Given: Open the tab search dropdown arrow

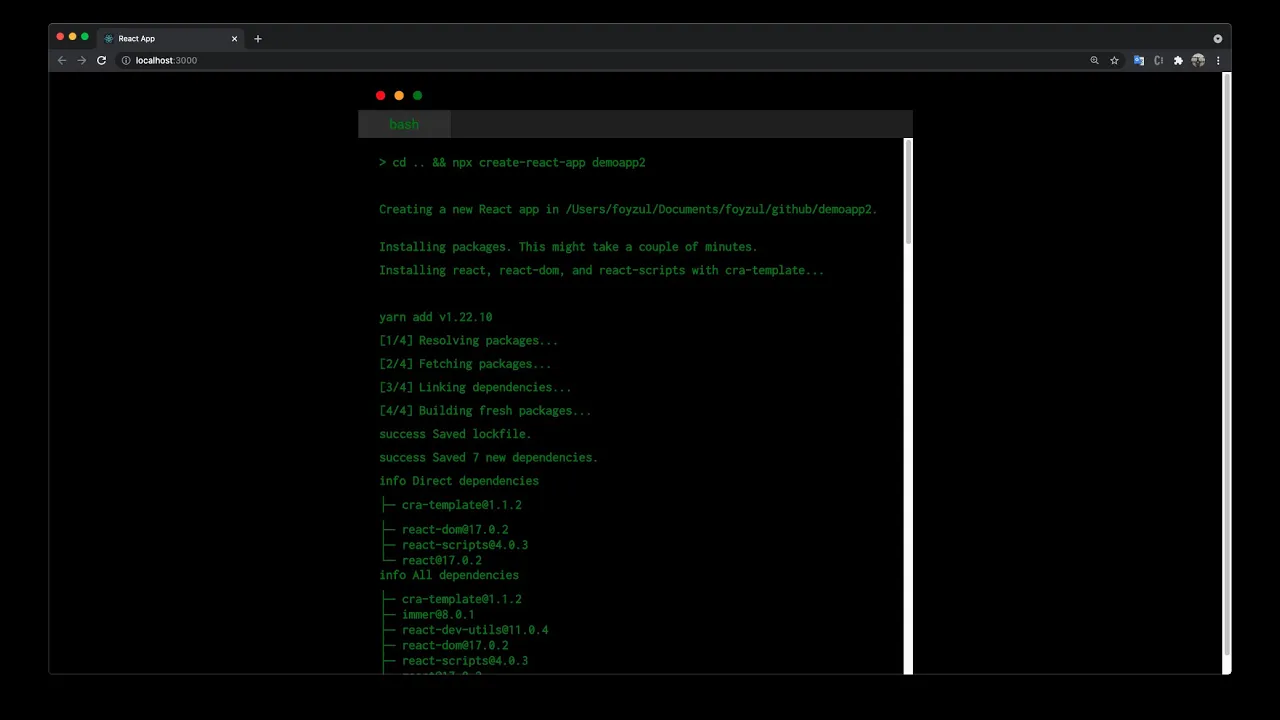Looking at the screenshot, I should pos(1218,38).
